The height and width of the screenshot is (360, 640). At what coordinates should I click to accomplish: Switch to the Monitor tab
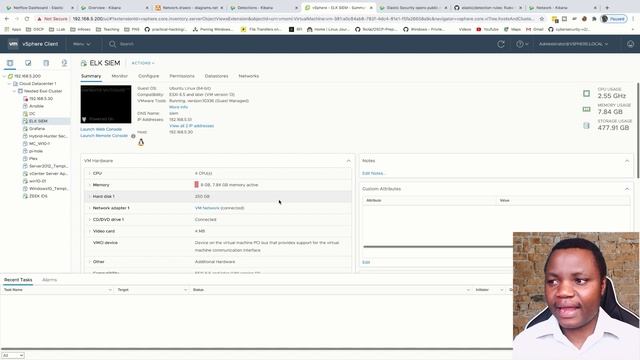(x=120, y=76)
